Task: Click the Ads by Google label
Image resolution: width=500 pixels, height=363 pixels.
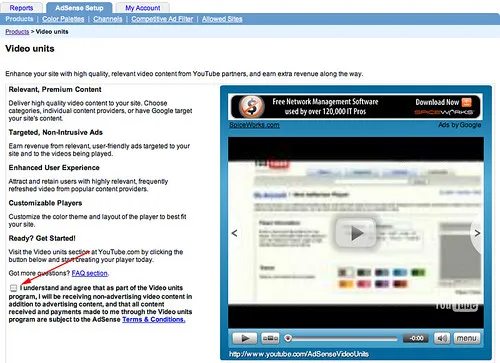Action: pyautogui.click(x=459, y=125)
